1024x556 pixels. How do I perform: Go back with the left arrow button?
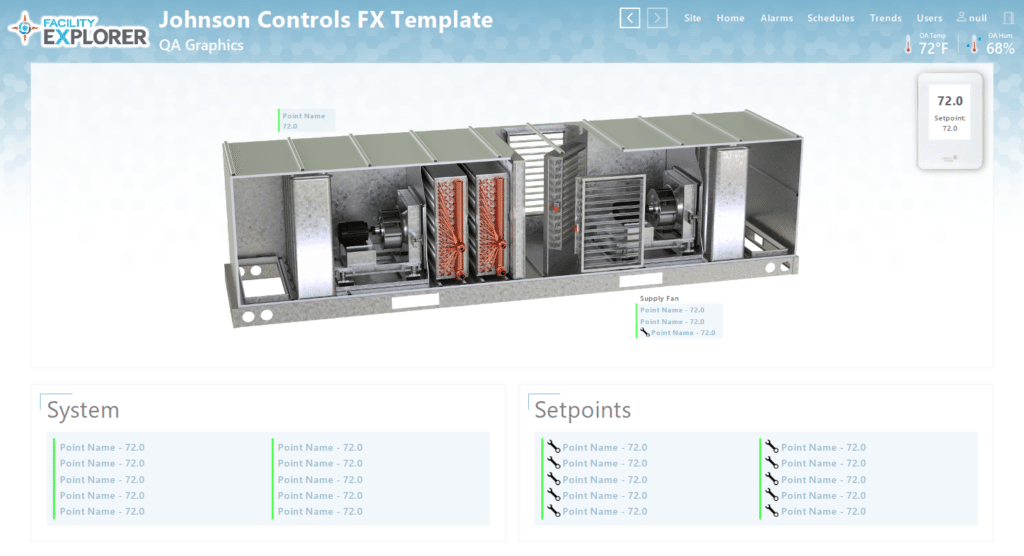point(630,18)
